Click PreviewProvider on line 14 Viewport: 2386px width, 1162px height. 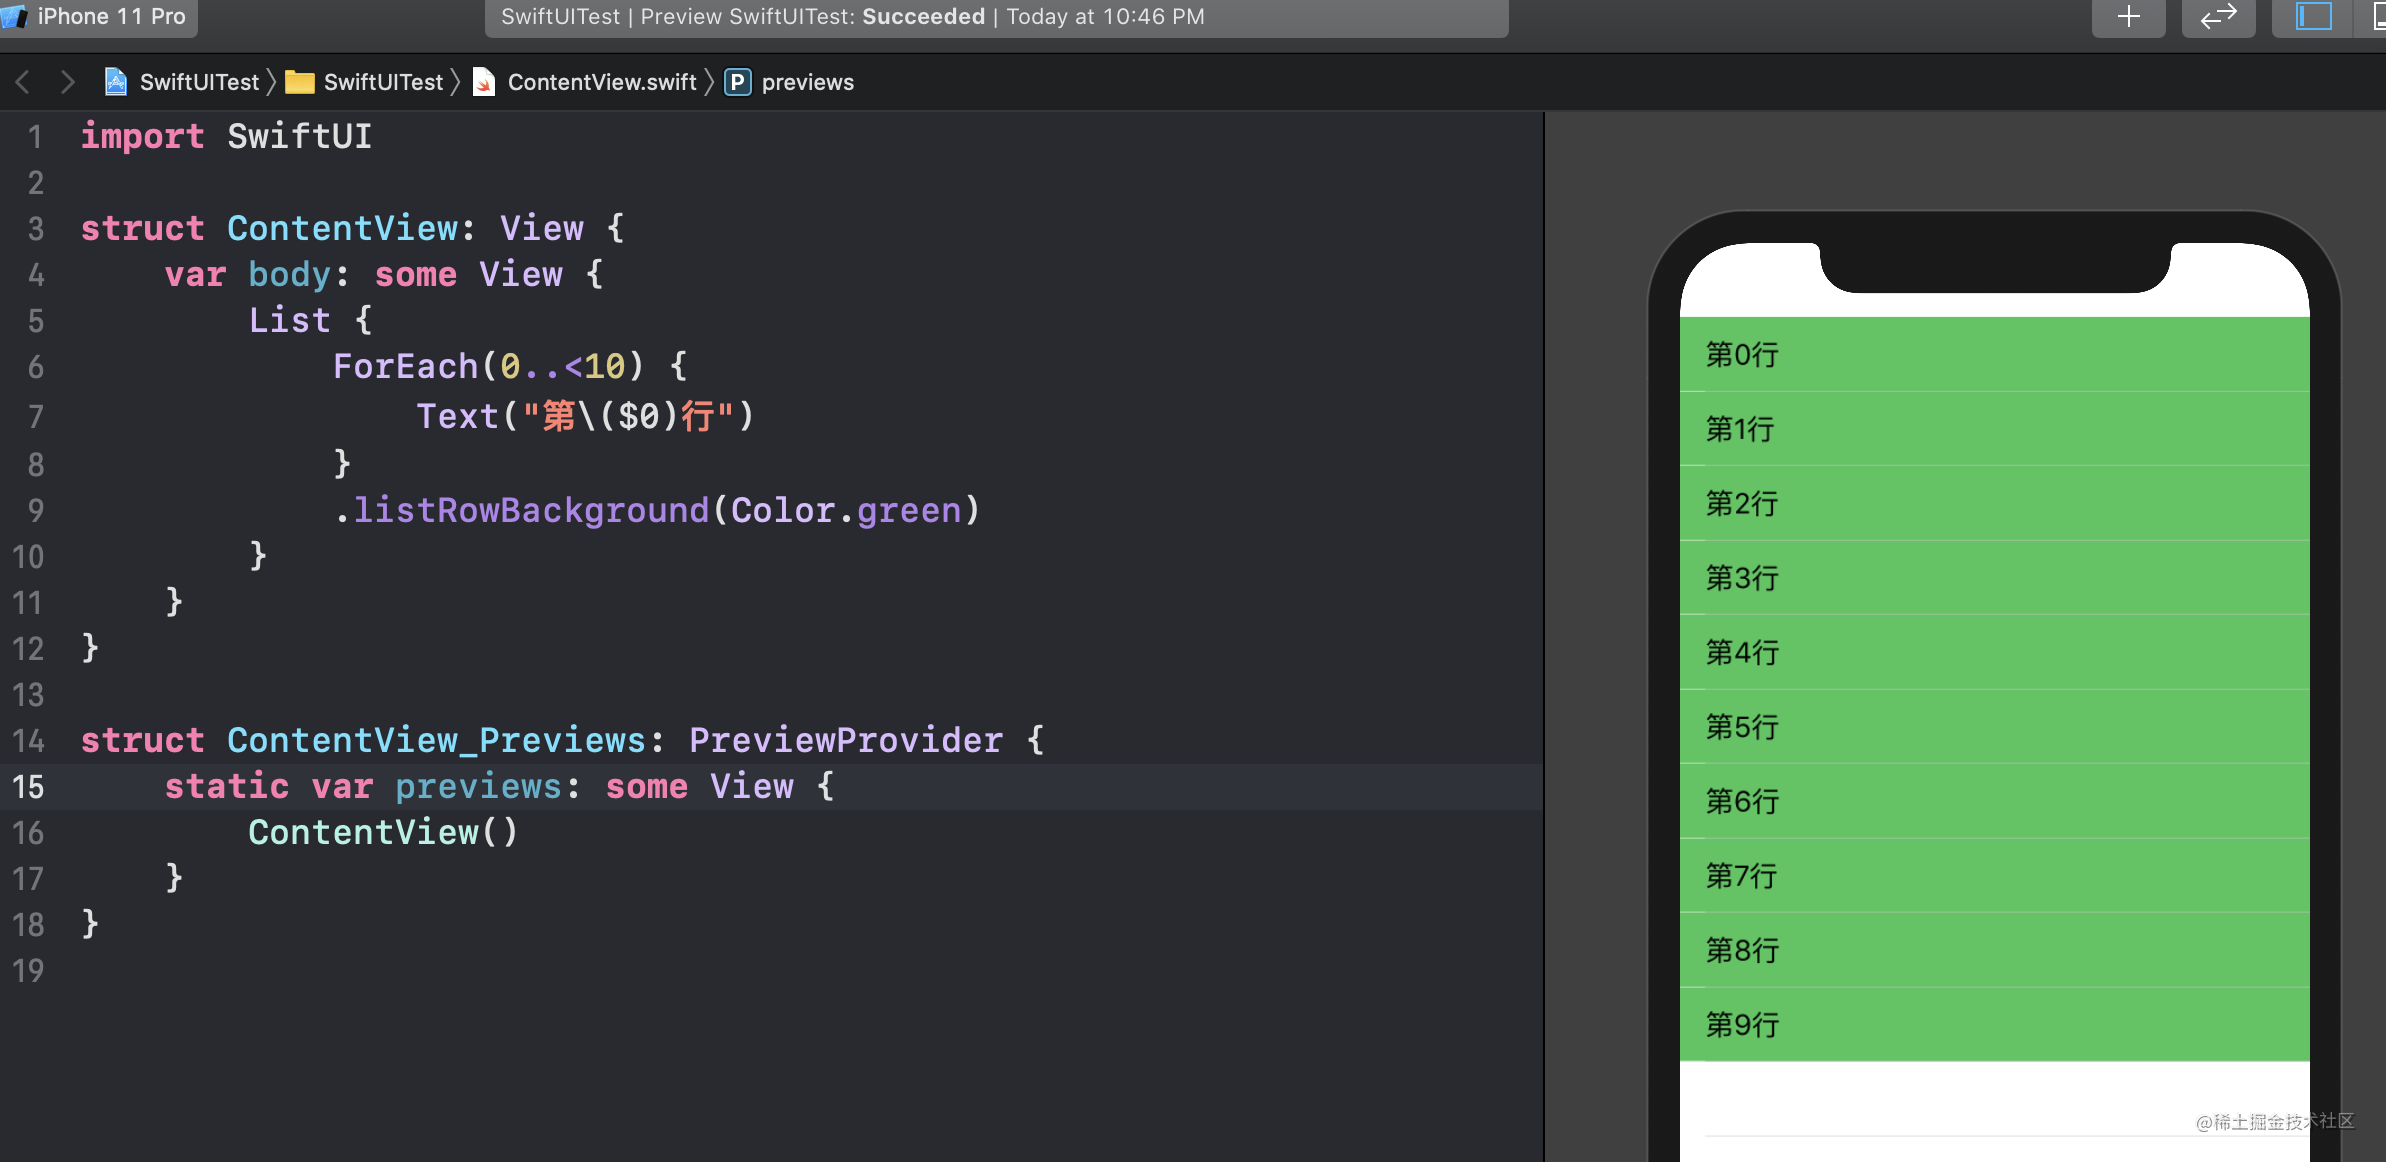click(x=846, y=740)
